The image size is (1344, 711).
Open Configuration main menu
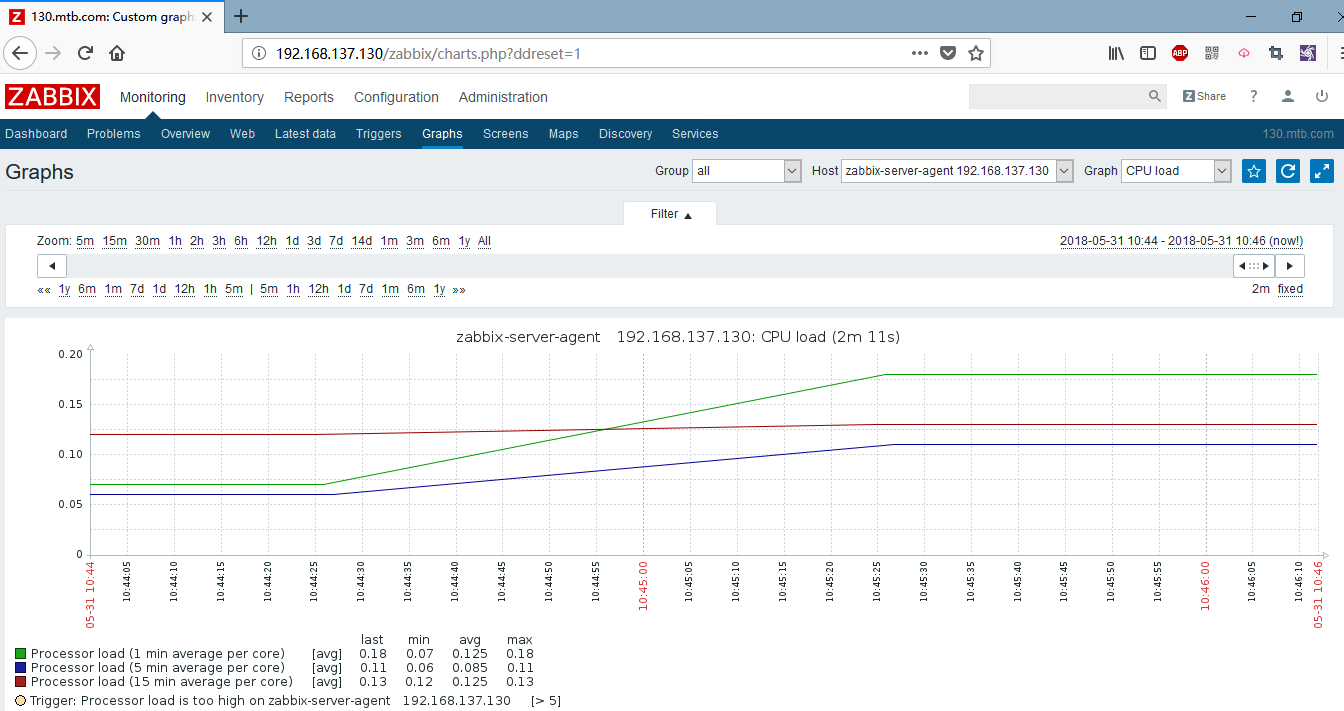(396, 97)
